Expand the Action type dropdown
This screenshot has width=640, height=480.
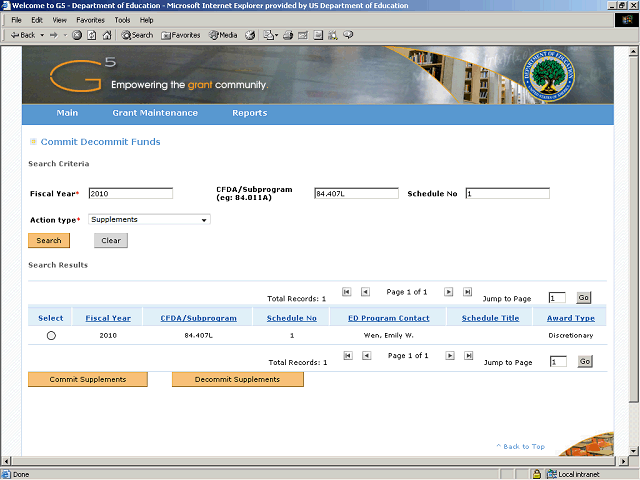[x=149, y=220]
